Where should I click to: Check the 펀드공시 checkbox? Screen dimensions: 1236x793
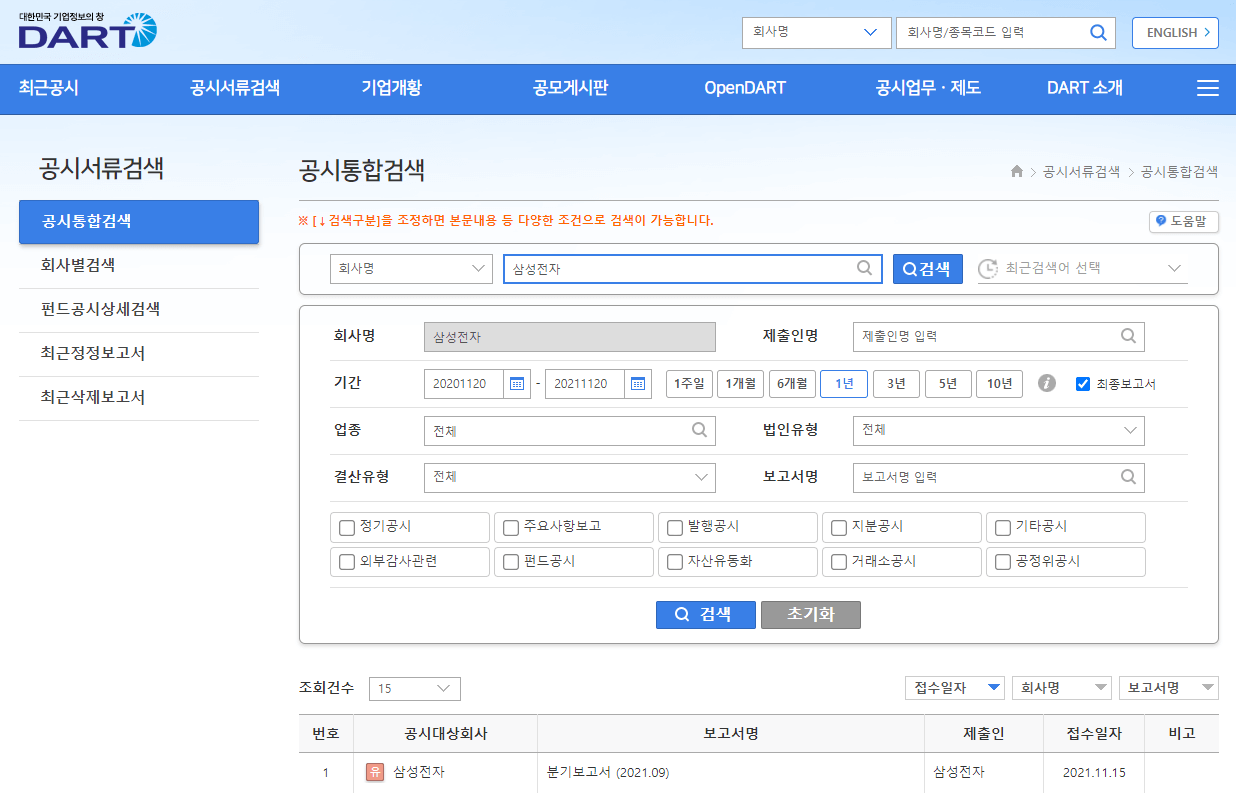point(509,562)
